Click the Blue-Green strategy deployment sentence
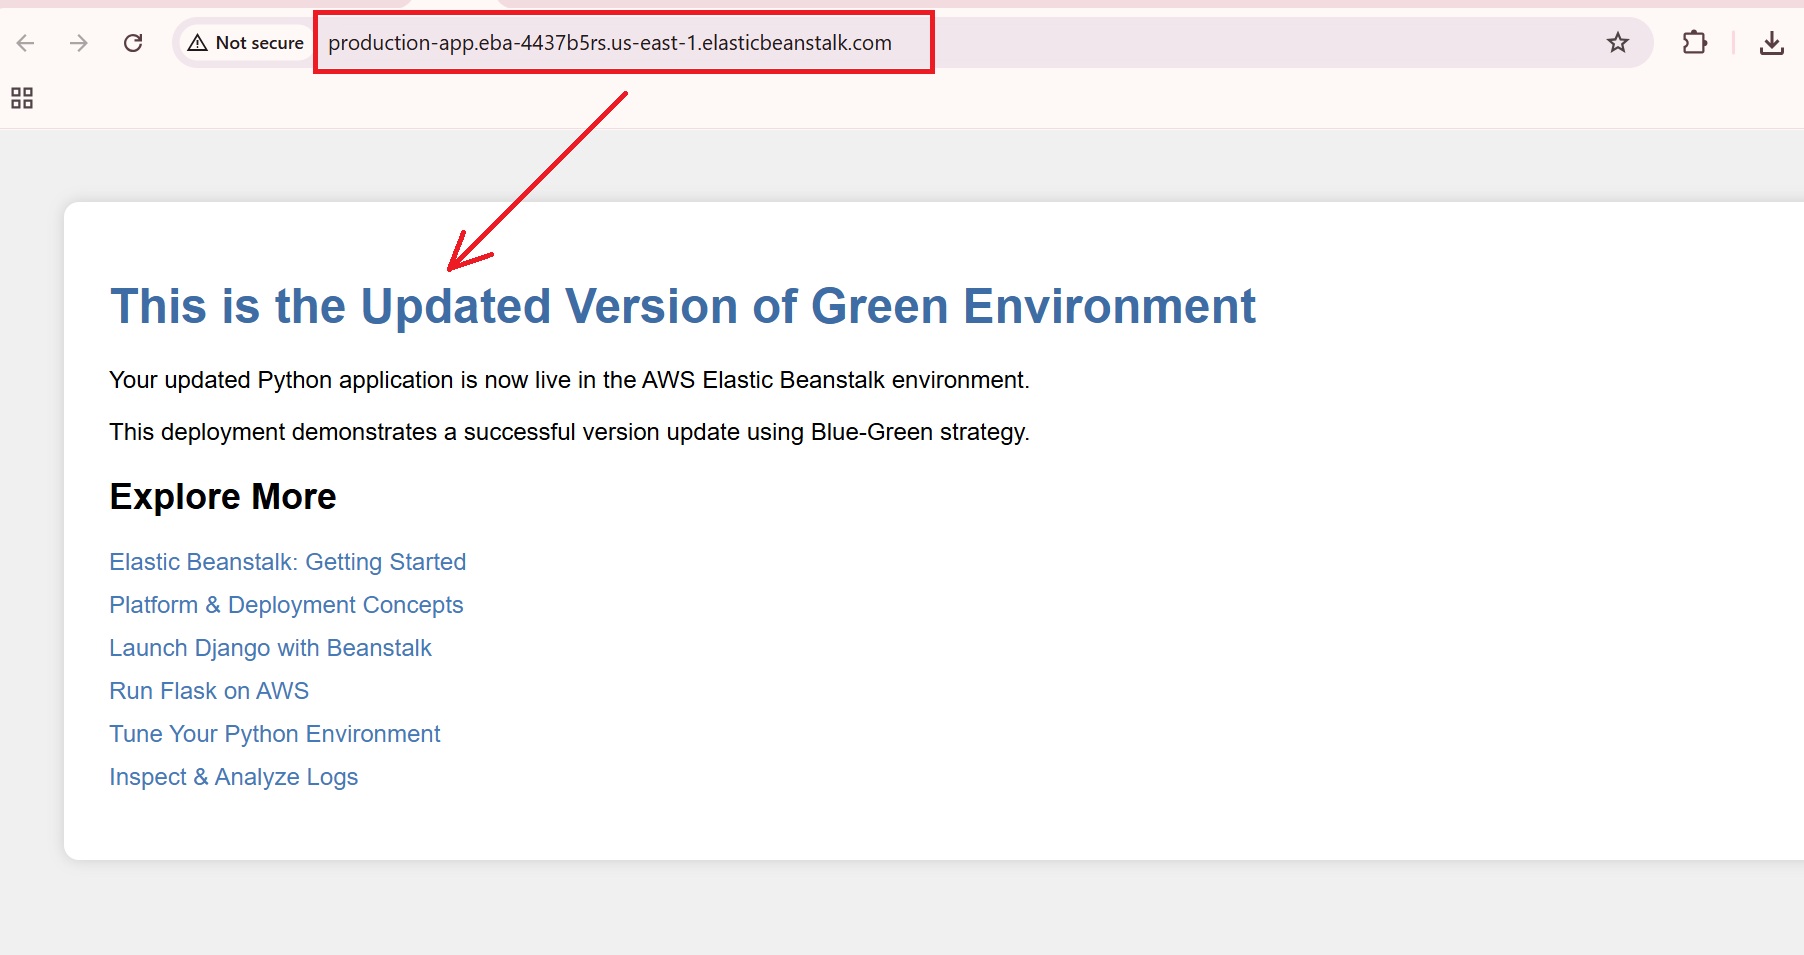This screenshot has width=1804, height=955. (568, 432)
